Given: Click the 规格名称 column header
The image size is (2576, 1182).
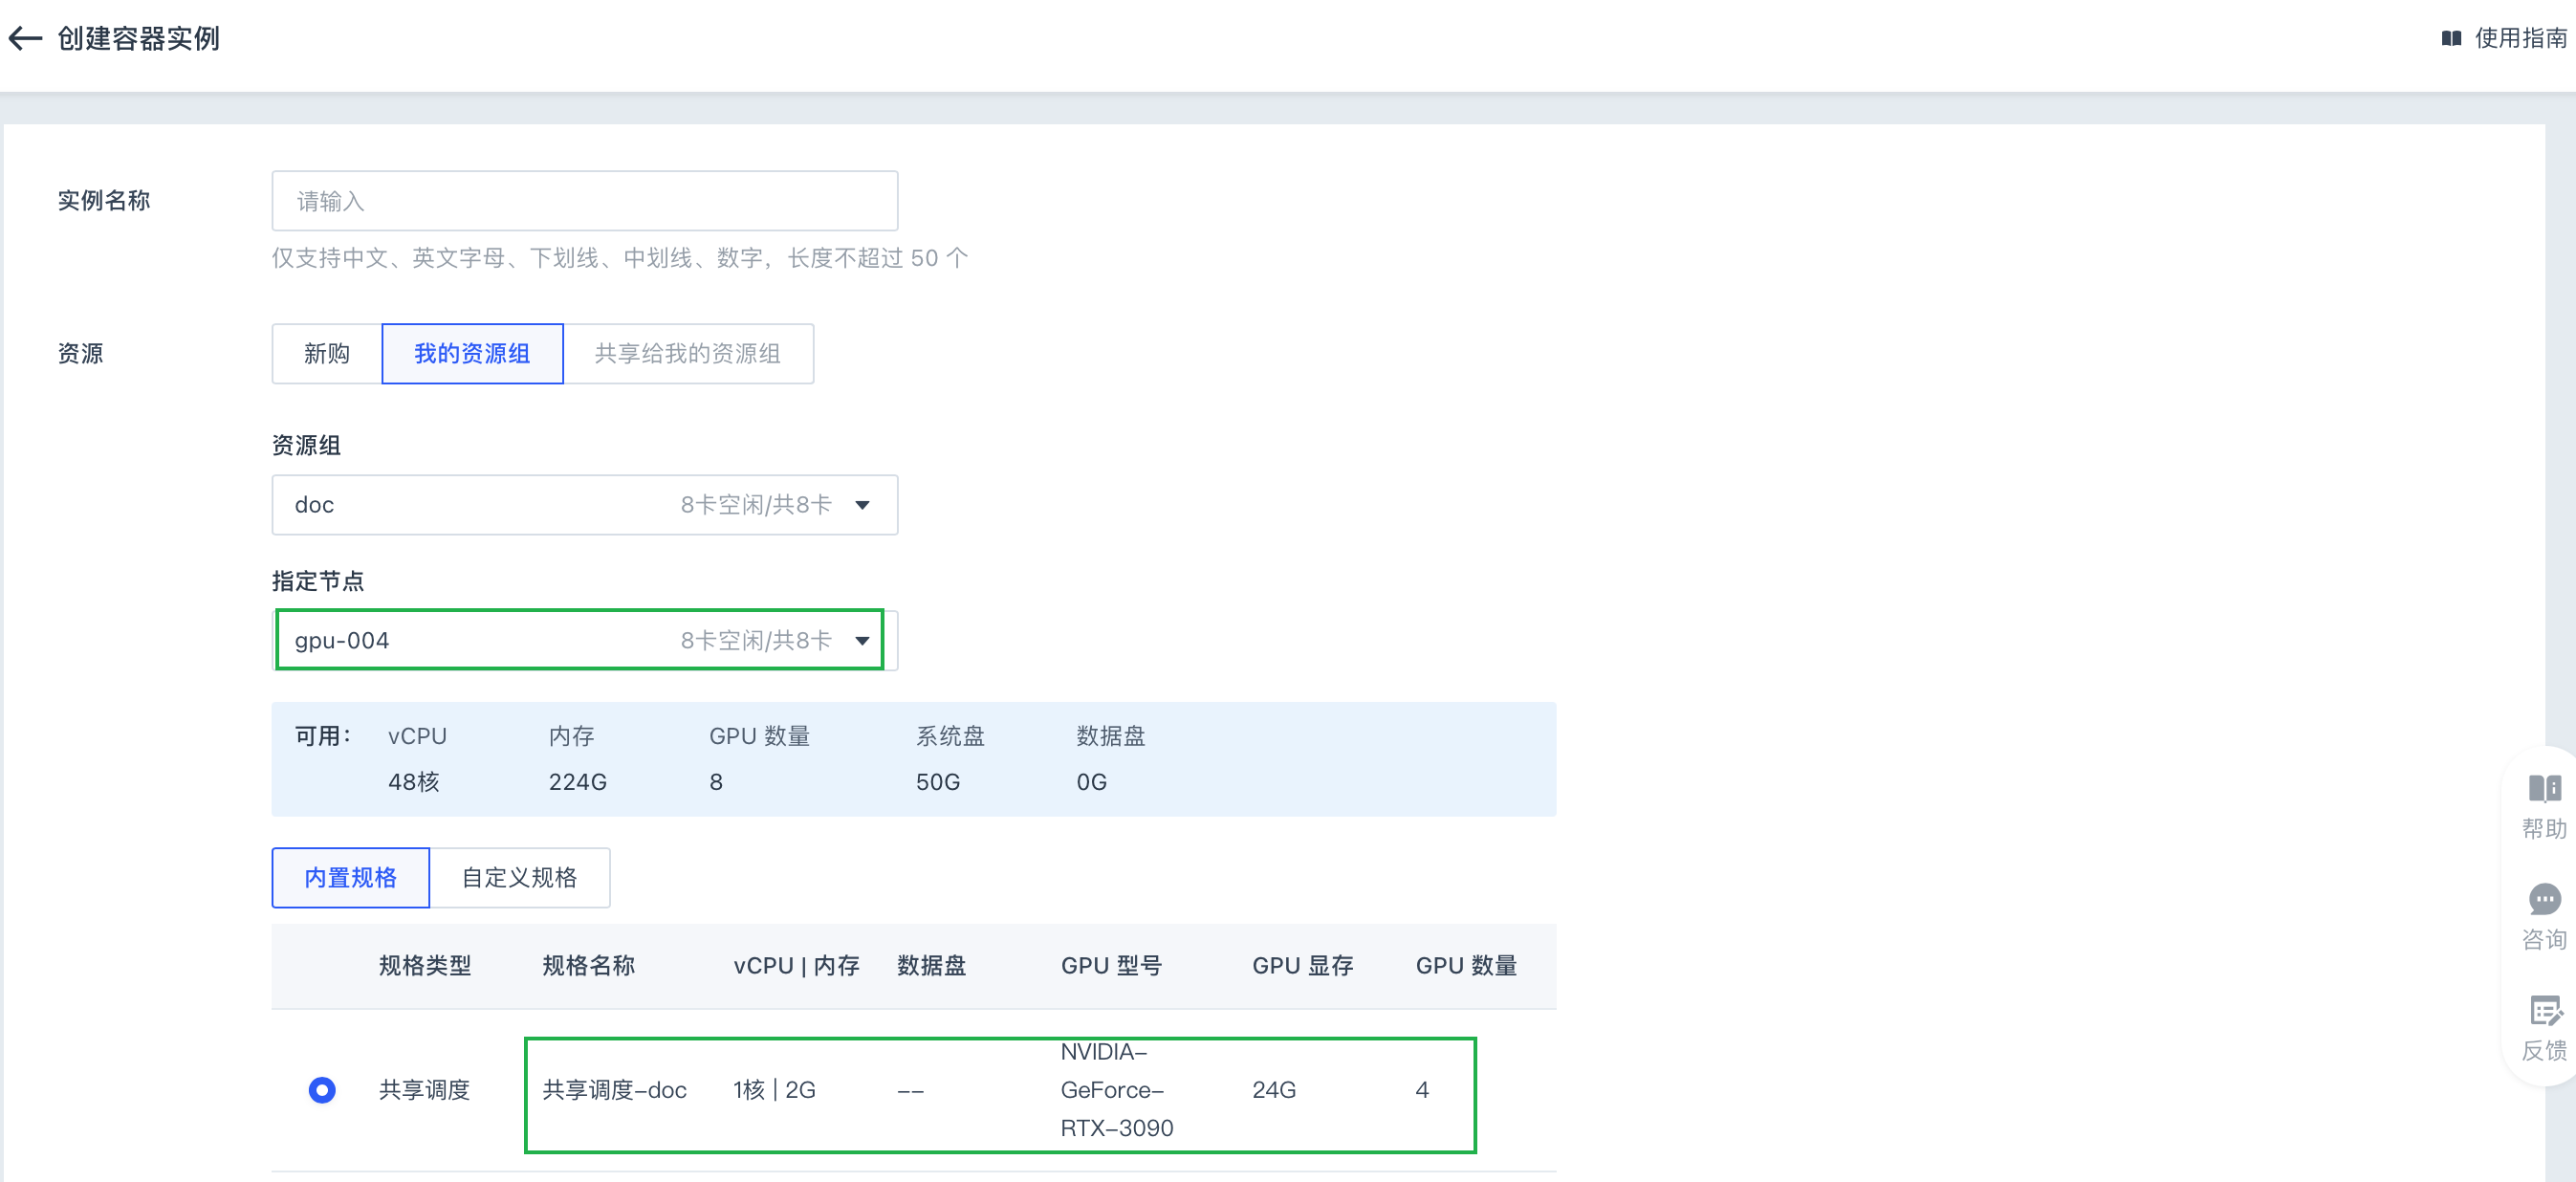Looking at the screenshot, I should tap(588, 966).
